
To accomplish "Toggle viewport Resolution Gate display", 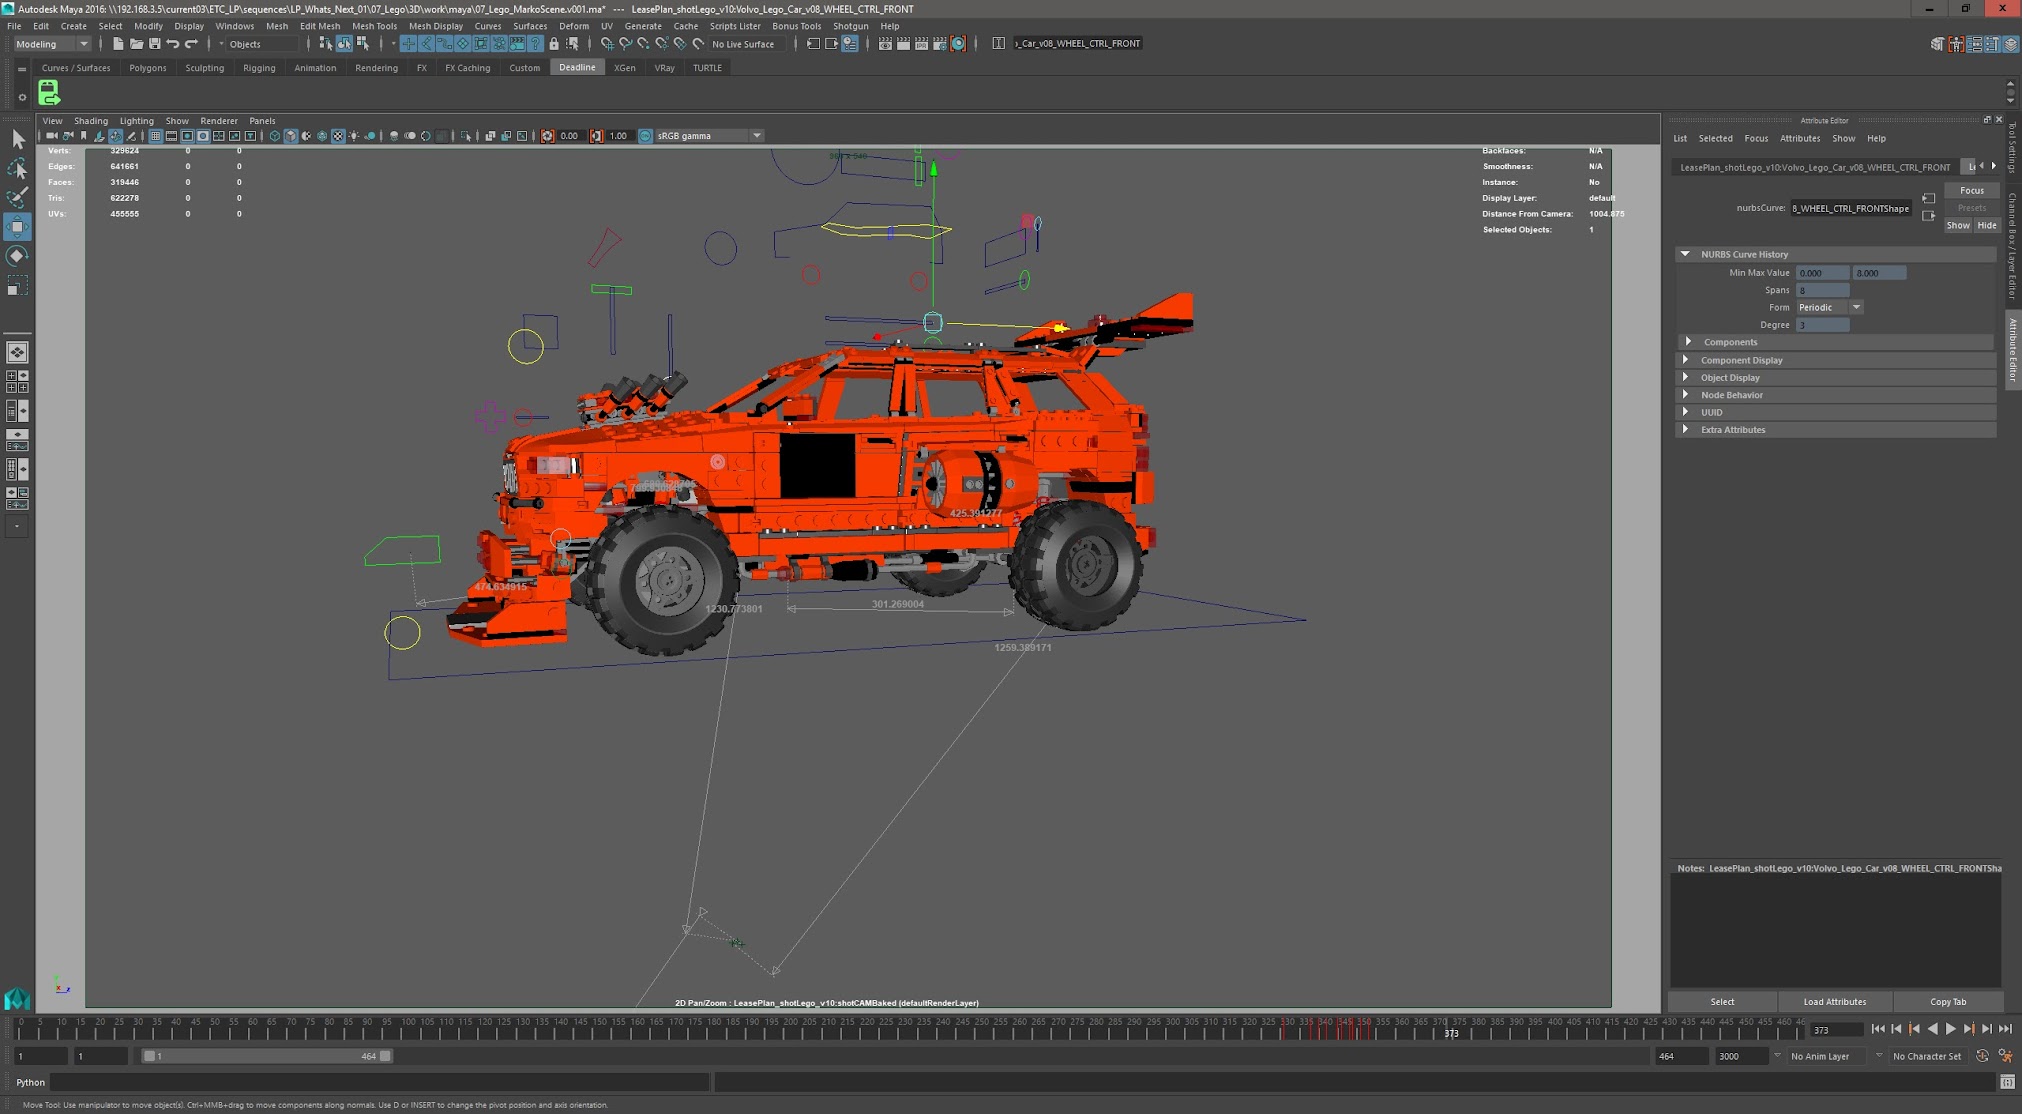I will click(187, 136).
